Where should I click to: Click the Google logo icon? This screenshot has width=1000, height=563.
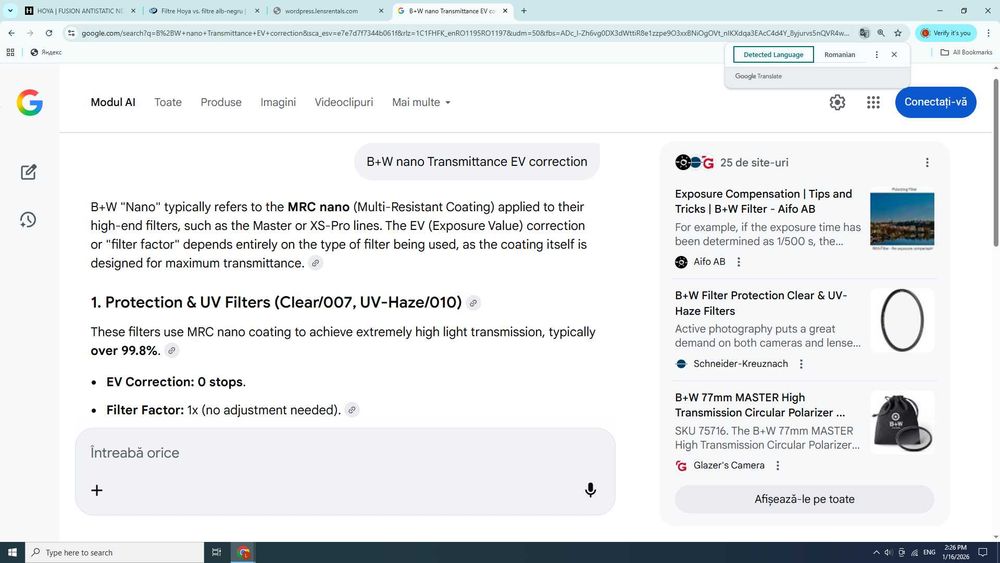point(29,102)
